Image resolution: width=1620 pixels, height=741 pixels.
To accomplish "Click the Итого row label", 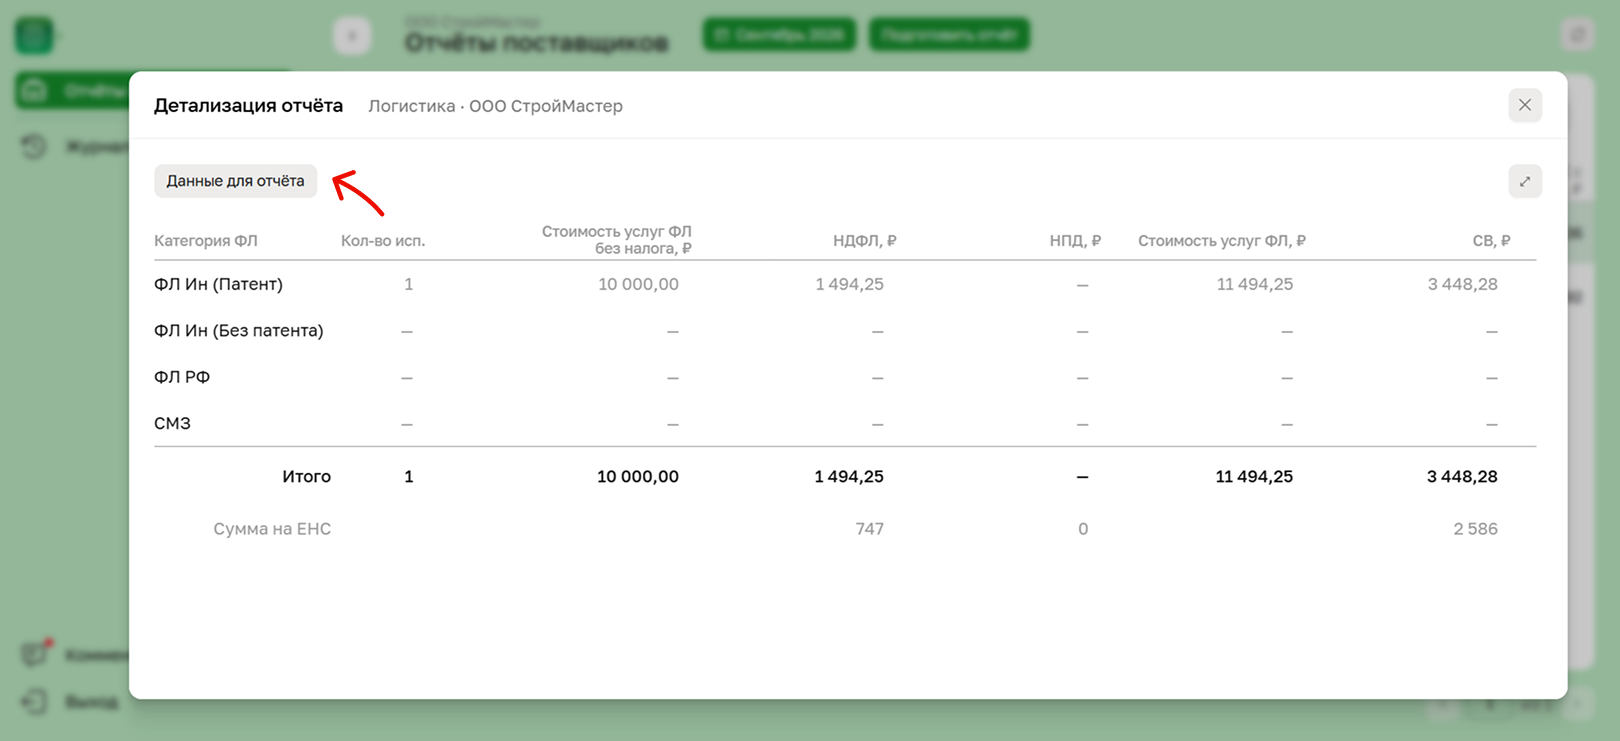I will point(306,476).
